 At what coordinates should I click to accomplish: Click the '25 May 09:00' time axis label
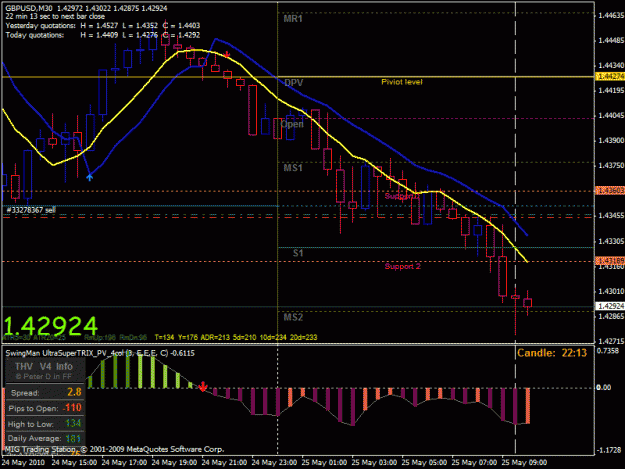pos(524,463)
